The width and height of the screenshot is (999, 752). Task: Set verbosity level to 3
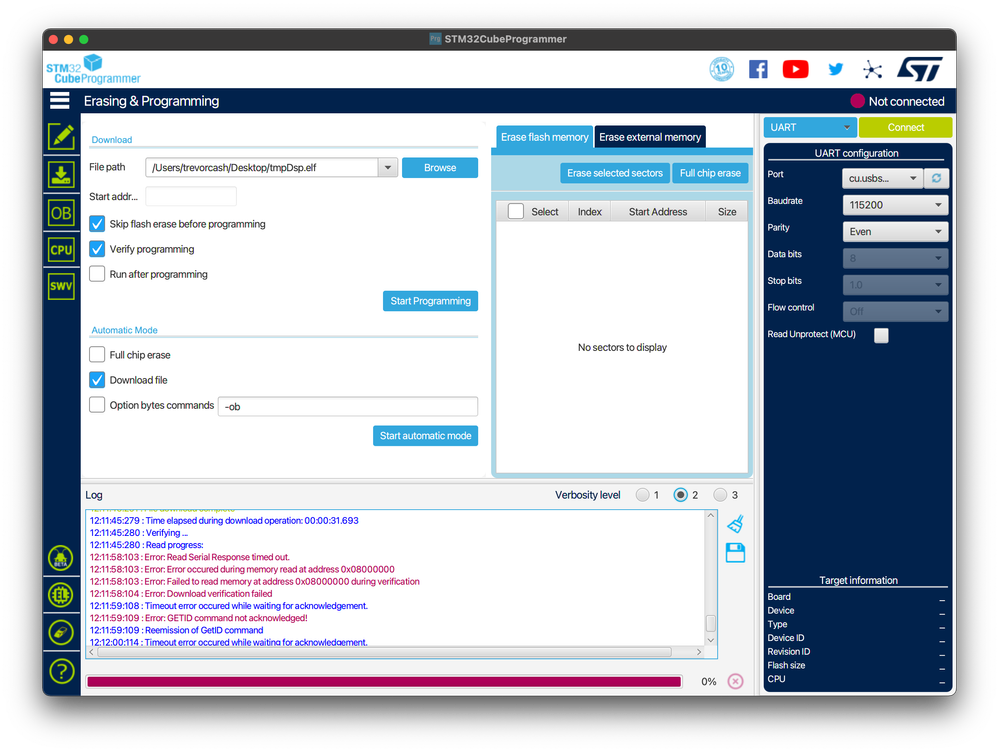coord(720,495)
